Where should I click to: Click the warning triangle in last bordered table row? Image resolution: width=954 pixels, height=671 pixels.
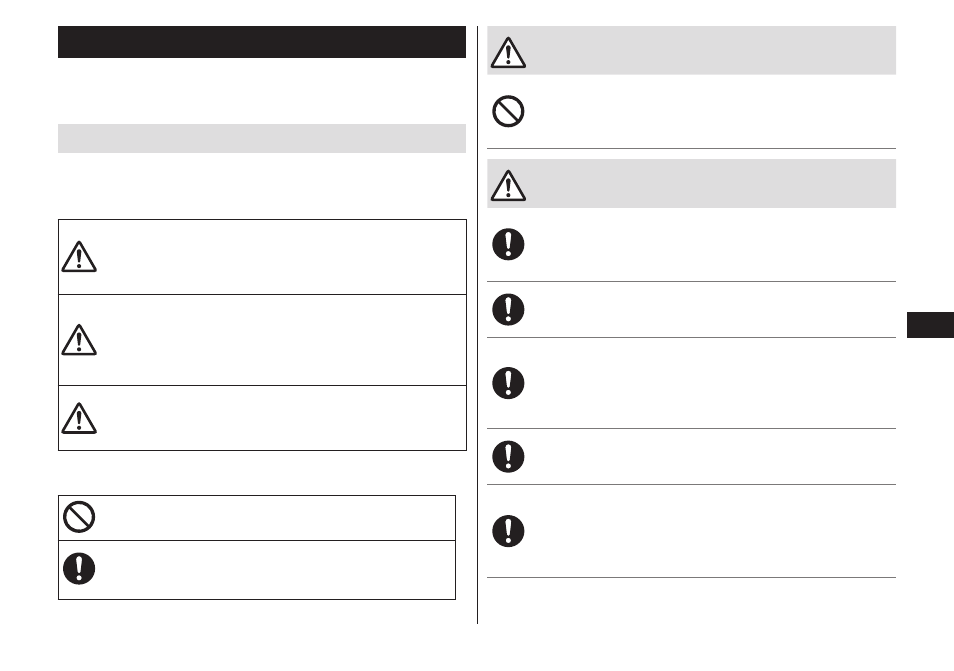pyautogui.click(x=79, y=419)
